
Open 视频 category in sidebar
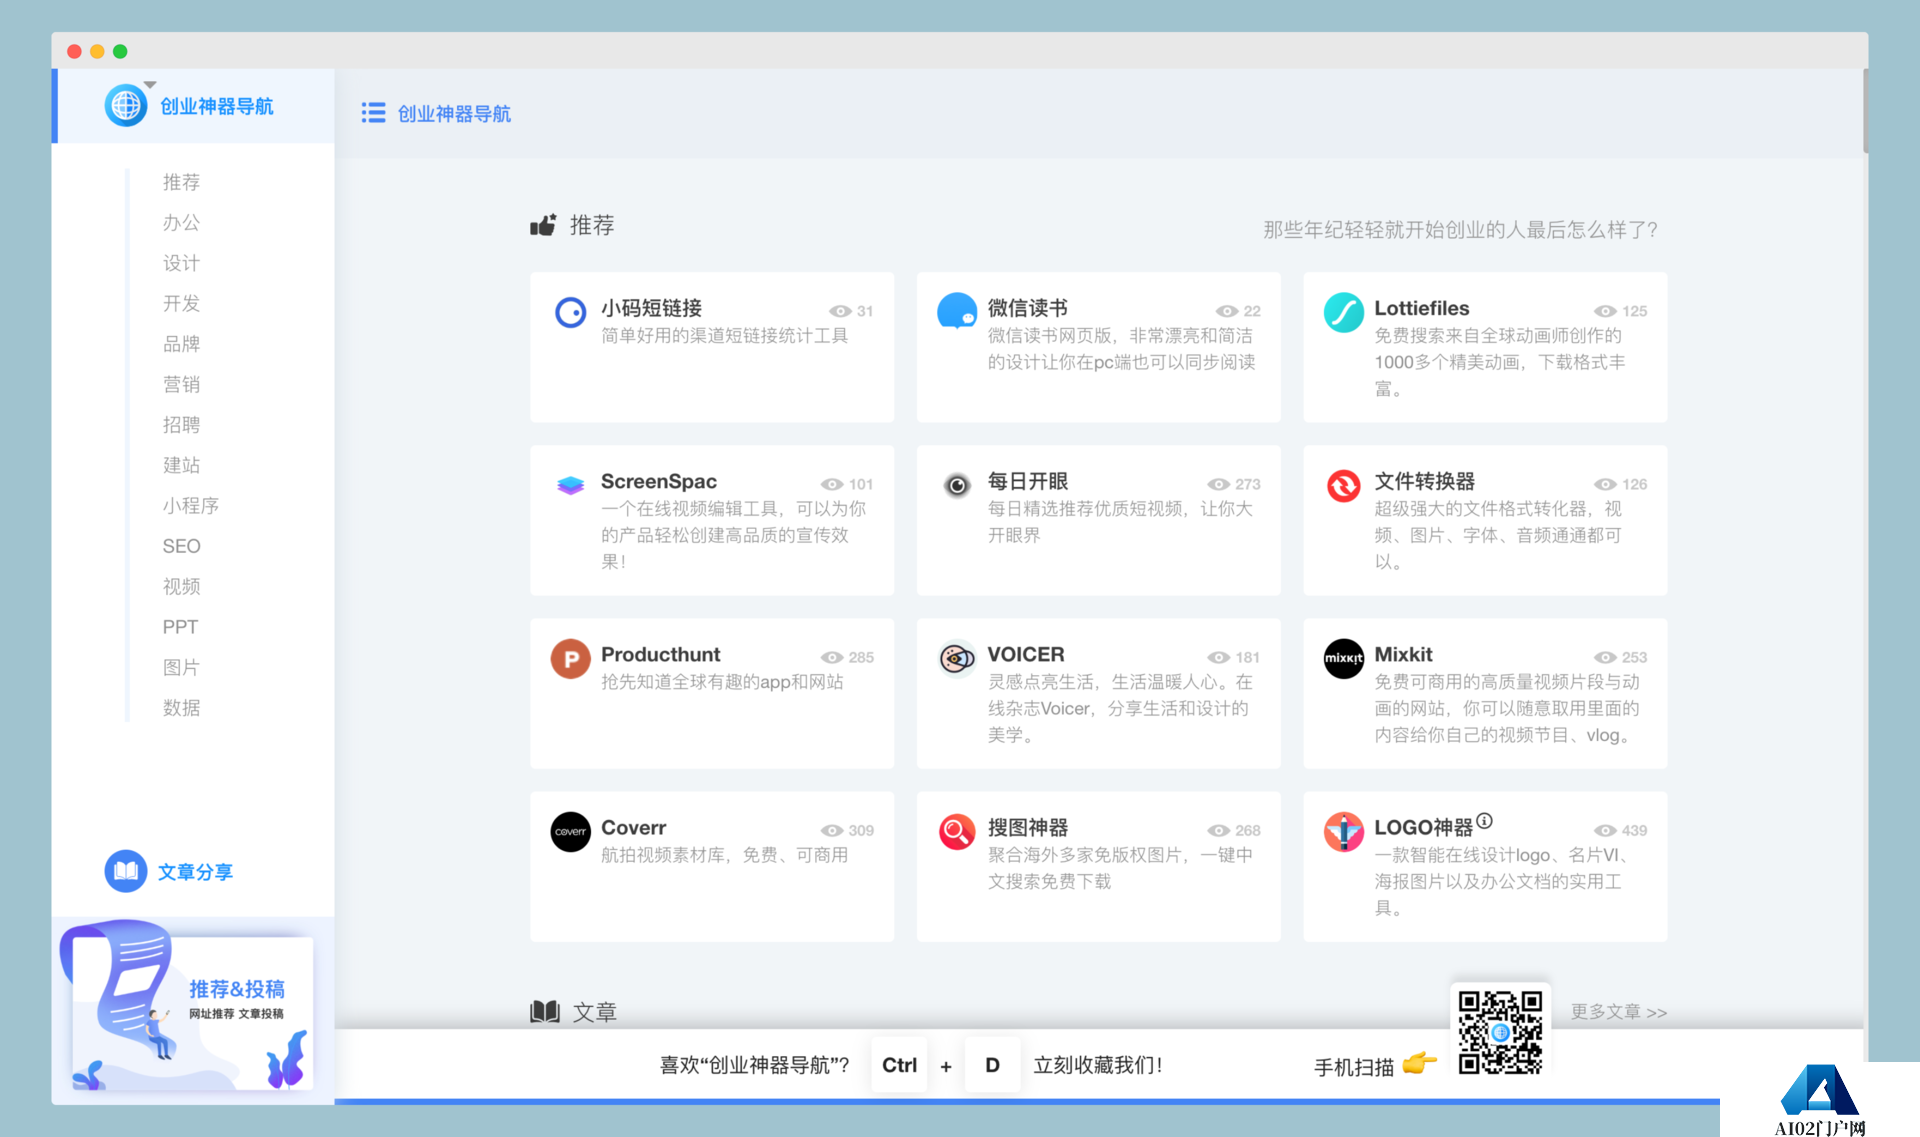[181, 586]
